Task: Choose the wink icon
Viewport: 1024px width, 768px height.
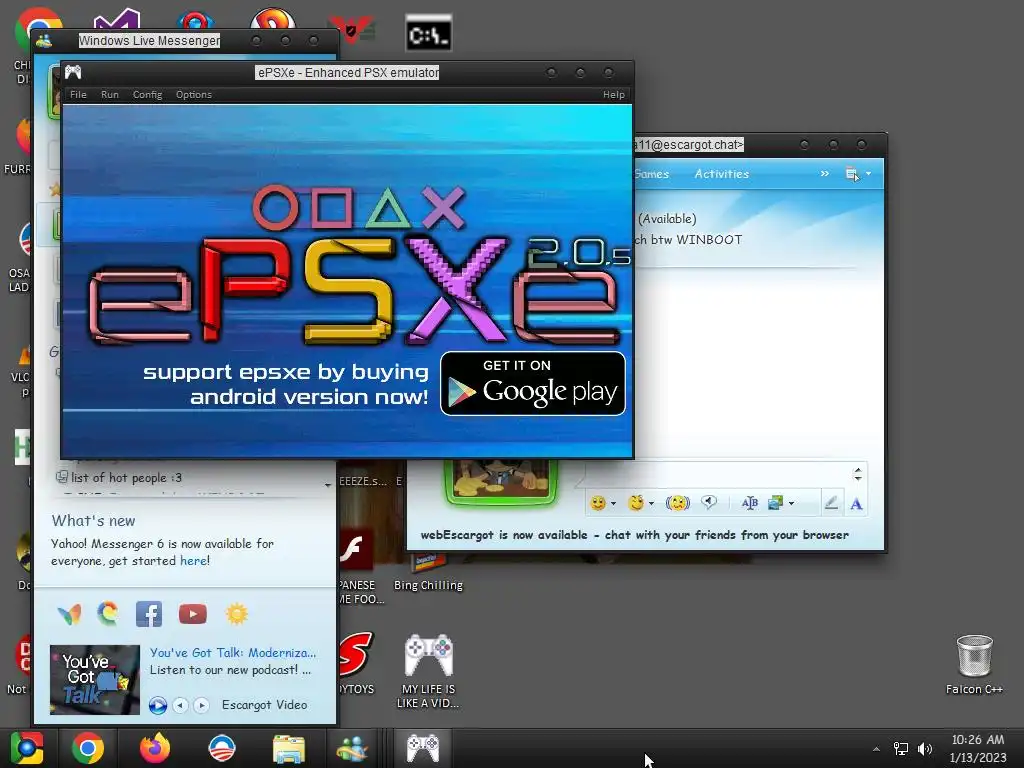Action: click(635, 503)
